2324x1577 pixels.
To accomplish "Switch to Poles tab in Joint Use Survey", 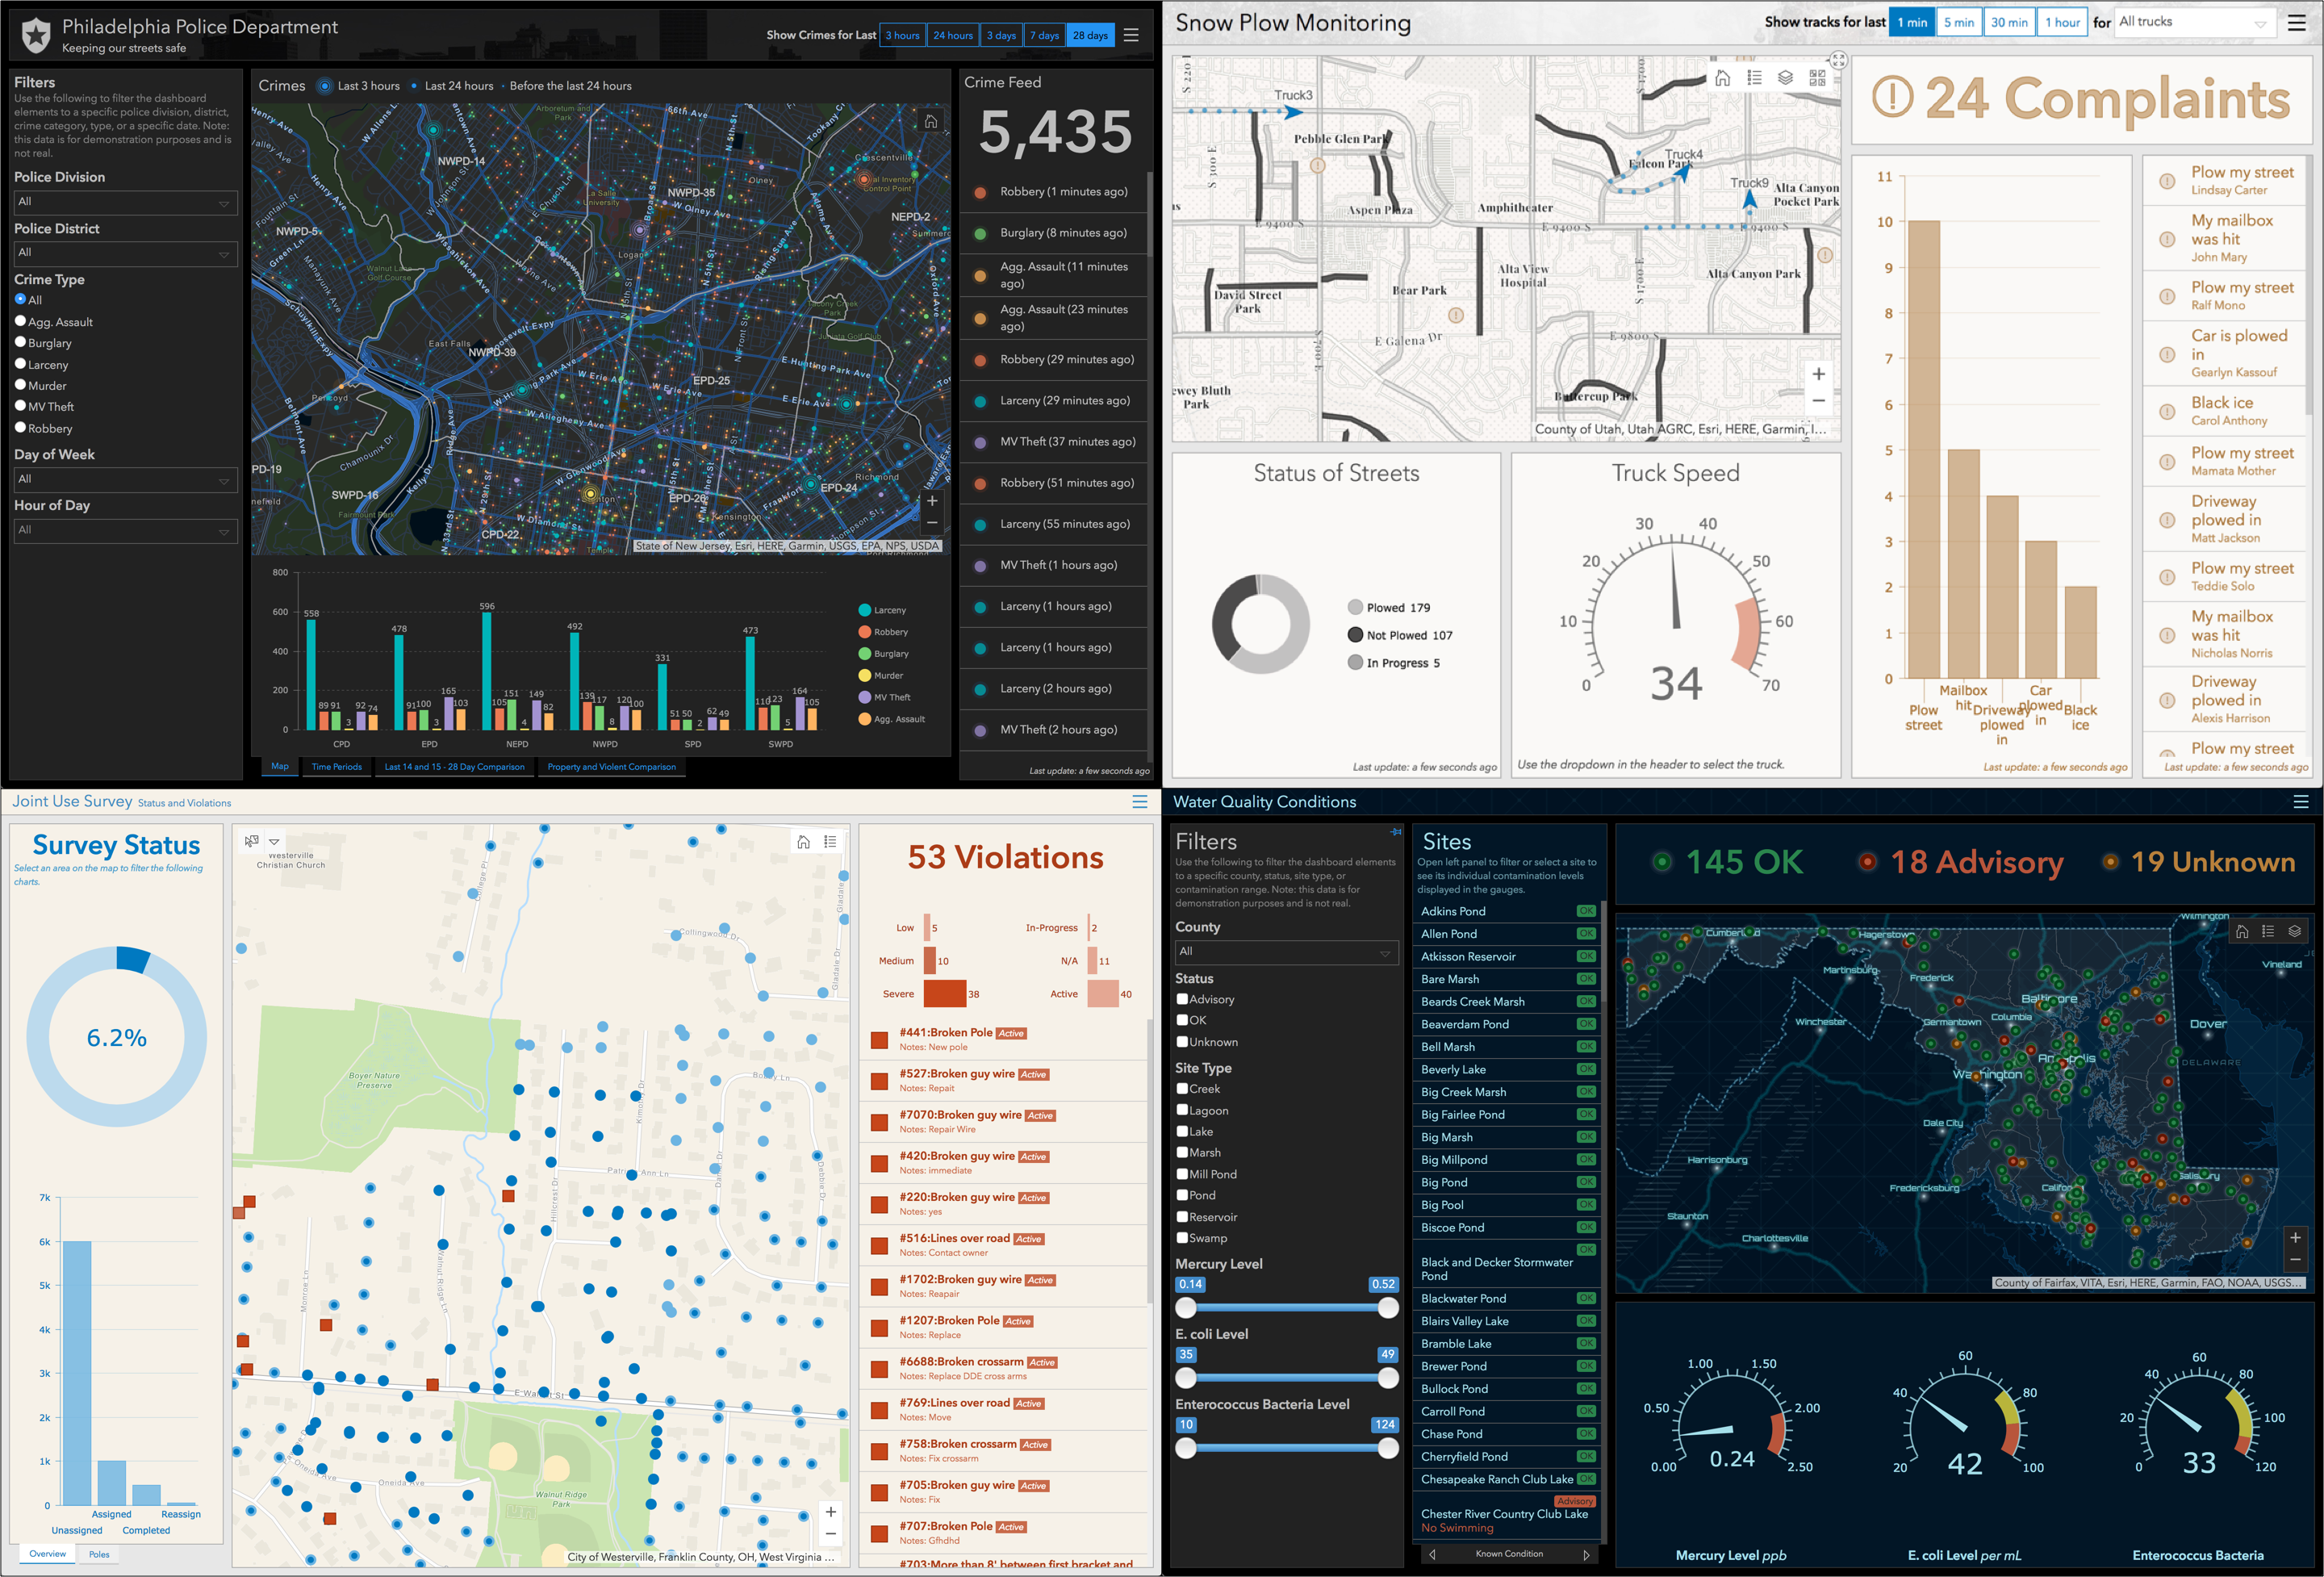I will [x=99, y=1554].
